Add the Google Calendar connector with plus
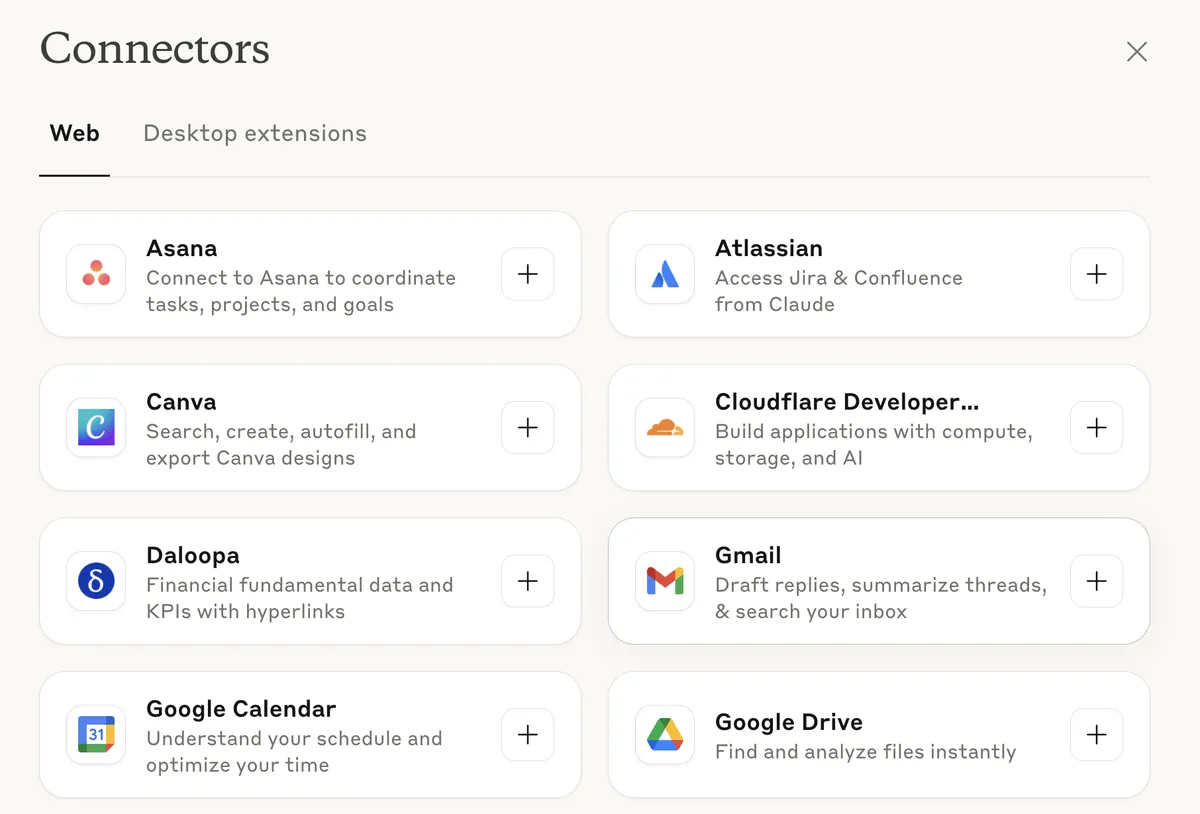Screen dimensions: 1200x814 coord(528,735)
